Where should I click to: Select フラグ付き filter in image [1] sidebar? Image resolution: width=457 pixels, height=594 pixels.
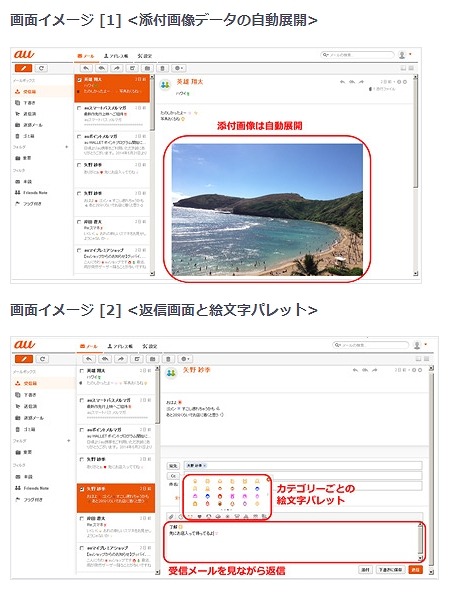tap(28, 203)
